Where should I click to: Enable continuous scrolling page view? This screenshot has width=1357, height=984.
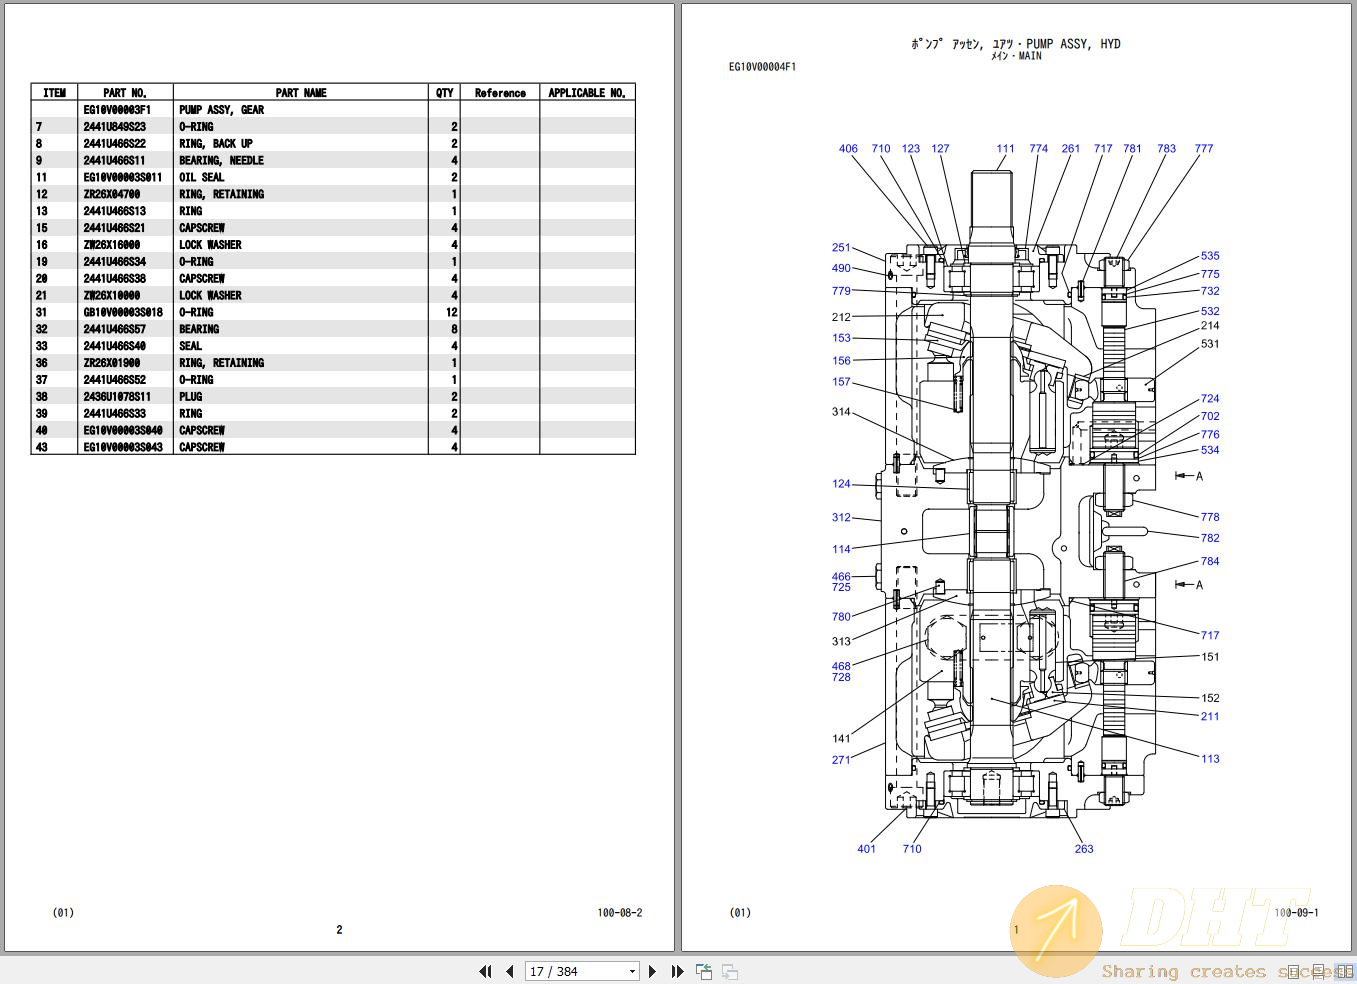tap(1320, 971)
